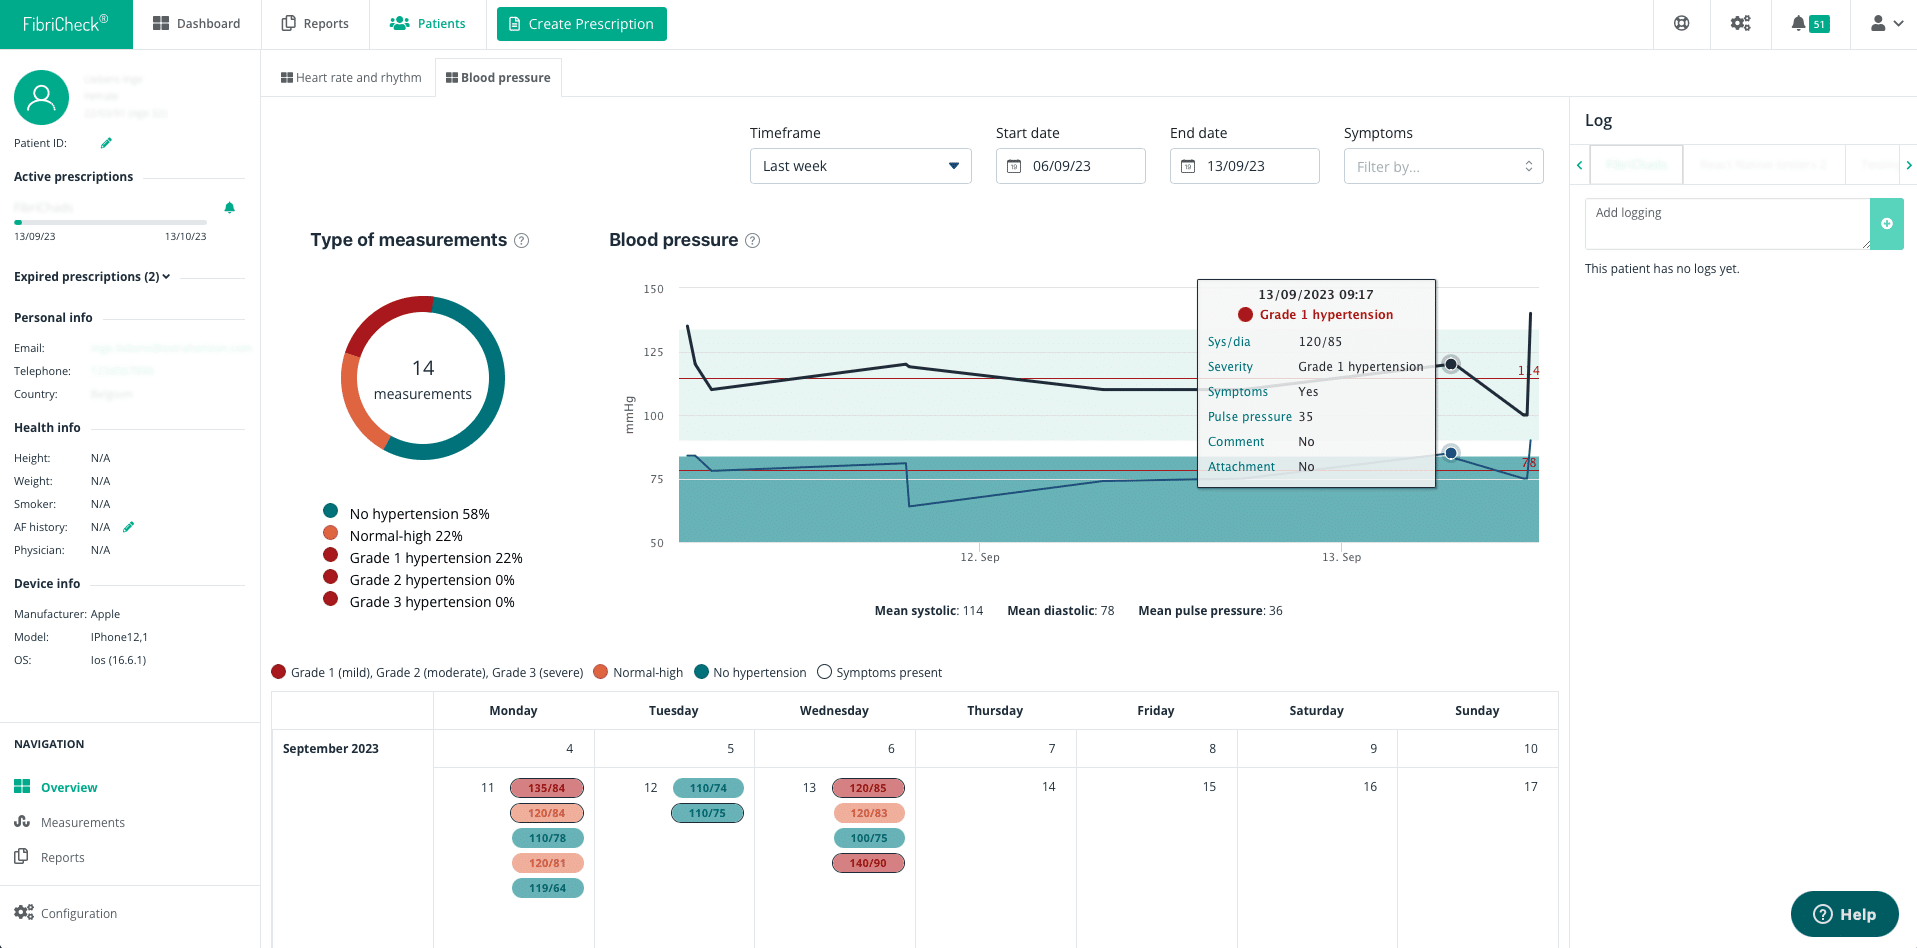Switch to Heart rate and rhythm tab
Viewport: 1917px width, 948px height.
350,78
